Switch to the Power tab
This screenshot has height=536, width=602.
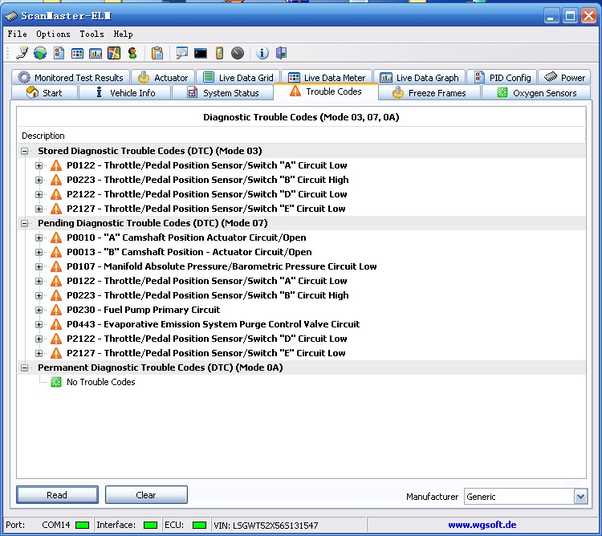click(565, 78)
